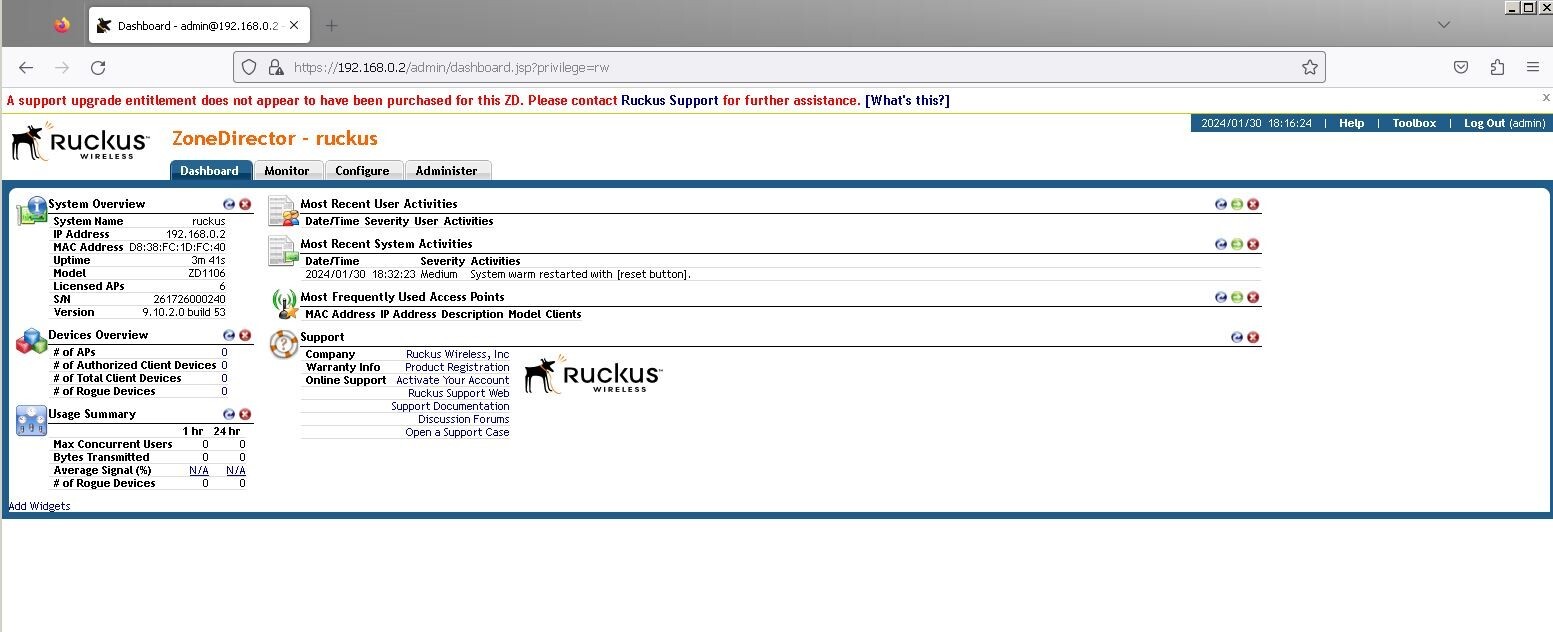Viewport: 1553px width, 632px height.
Task: Close the Dashboard browser tab
Action: tap(294, 25)
